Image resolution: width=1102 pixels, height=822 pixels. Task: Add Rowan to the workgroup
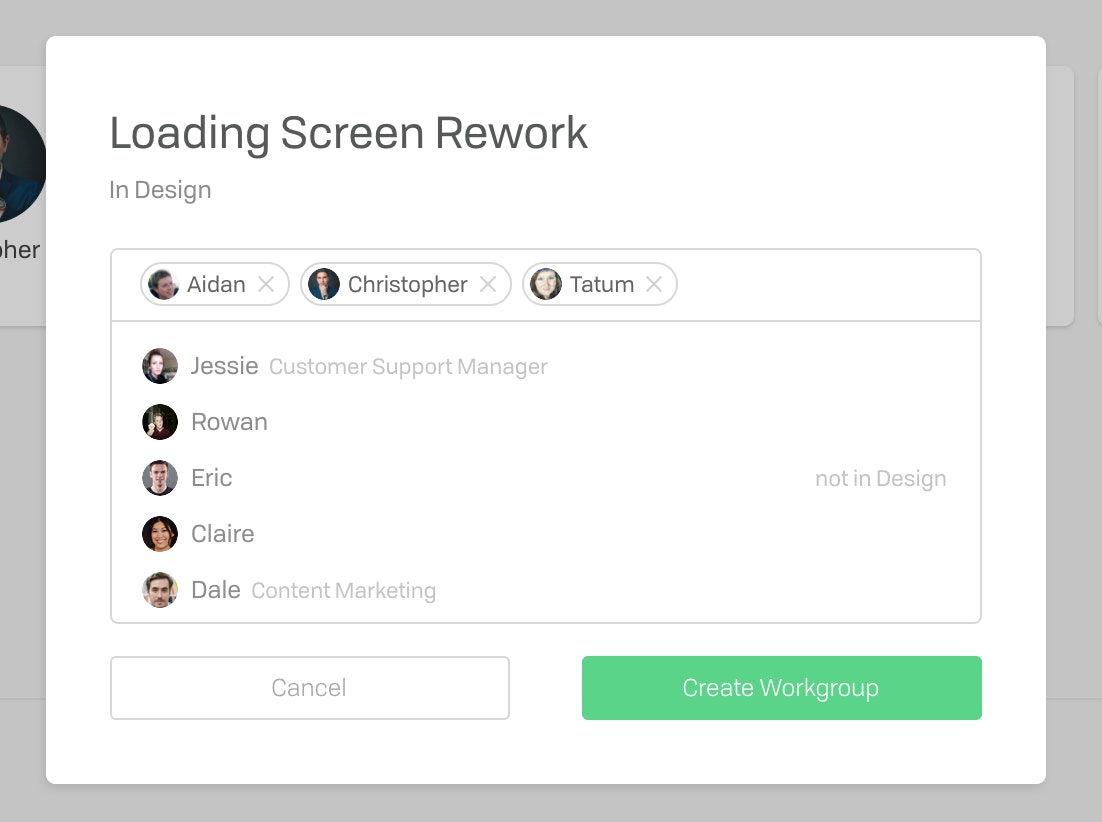(x=545, y=422)
